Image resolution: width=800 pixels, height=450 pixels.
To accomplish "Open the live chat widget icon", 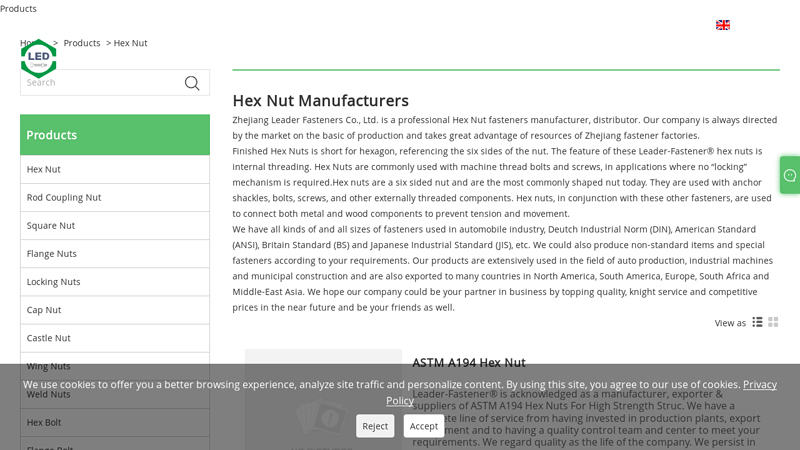I will (x=790, y=176).
